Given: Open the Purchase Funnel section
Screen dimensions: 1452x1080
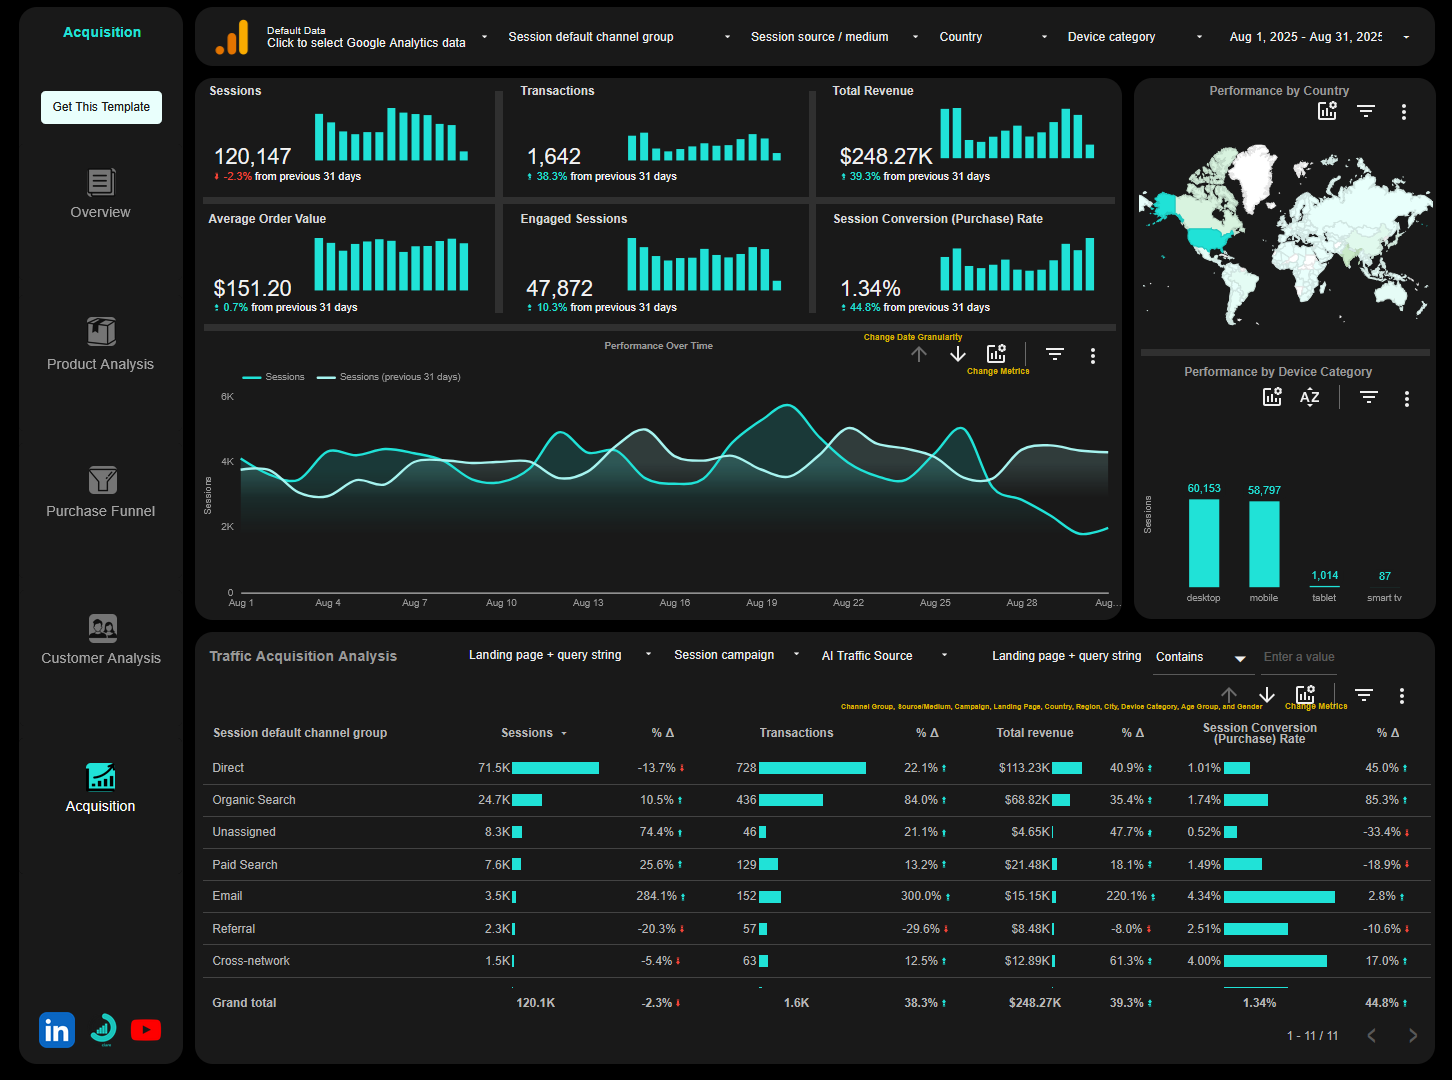Looking at the screenshot, I should pyautogui.click(x=100, y=492).
